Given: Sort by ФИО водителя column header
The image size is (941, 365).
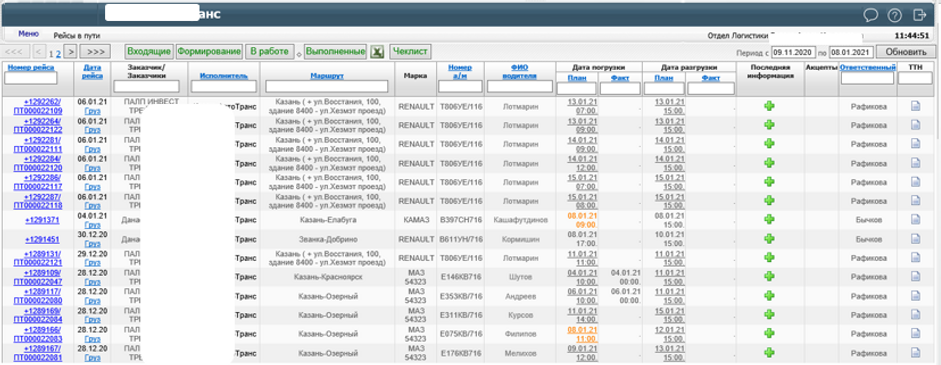Looking at the screenshot, I should [x=520, y=71].
